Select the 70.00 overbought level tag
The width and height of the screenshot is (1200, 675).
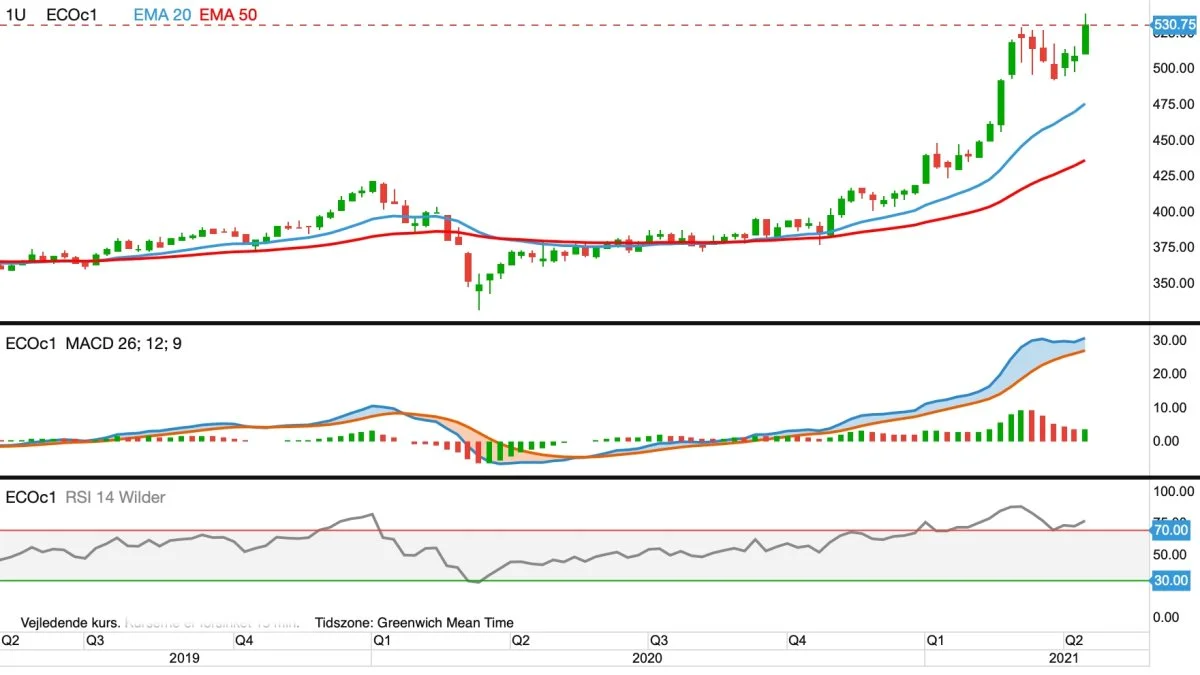pos(1171,530)
